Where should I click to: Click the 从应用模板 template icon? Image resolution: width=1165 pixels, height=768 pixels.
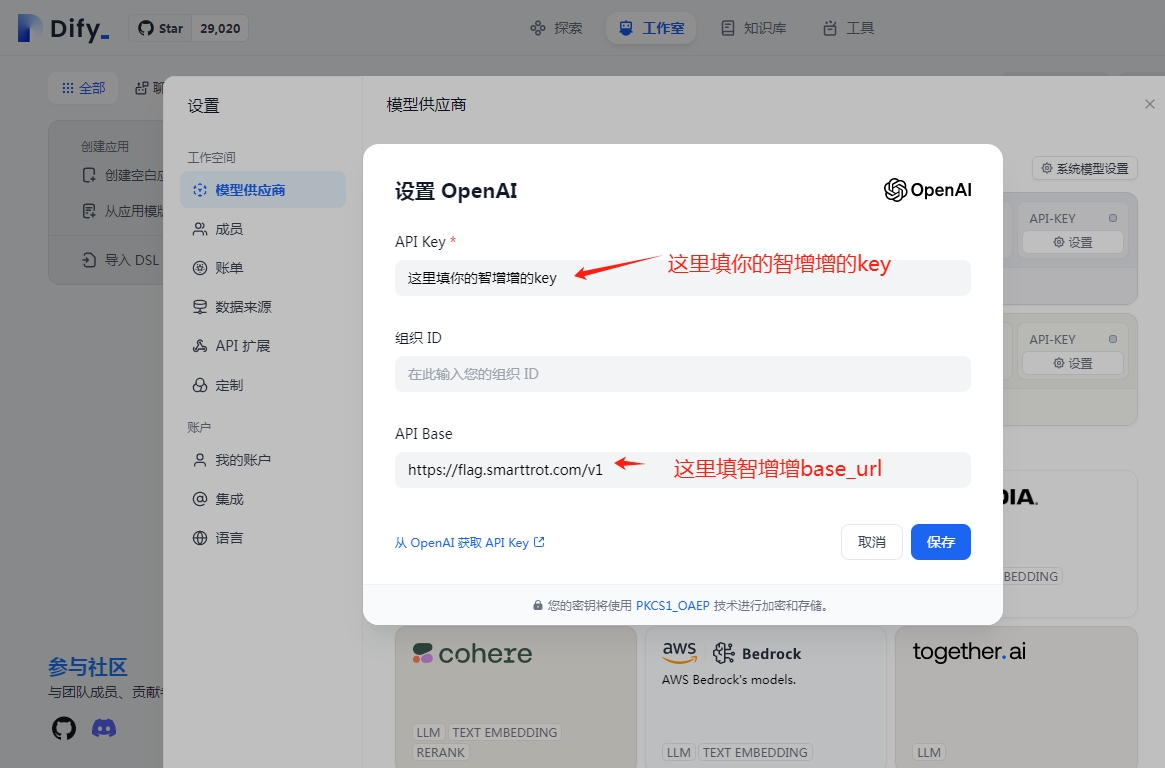tap(89, 212)
